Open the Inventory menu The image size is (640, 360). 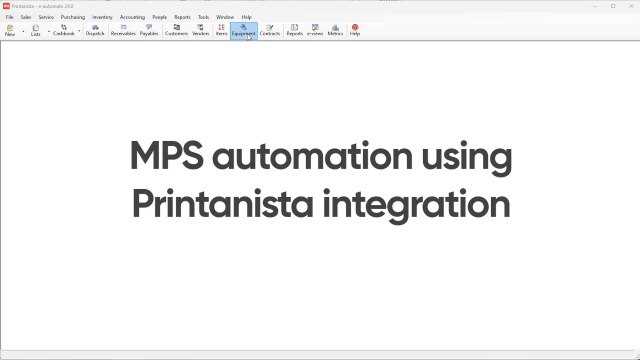pos(102,17)
